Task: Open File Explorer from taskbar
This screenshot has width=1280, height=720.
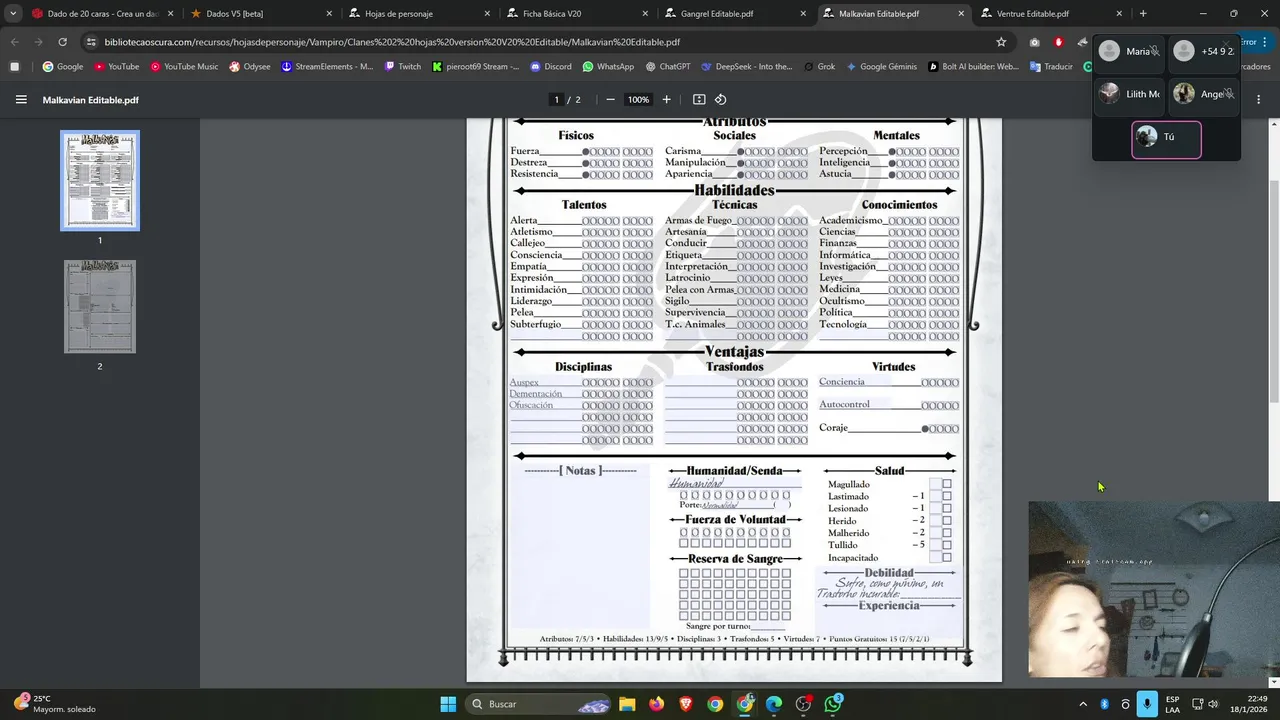Action: (x=627, y=704)
